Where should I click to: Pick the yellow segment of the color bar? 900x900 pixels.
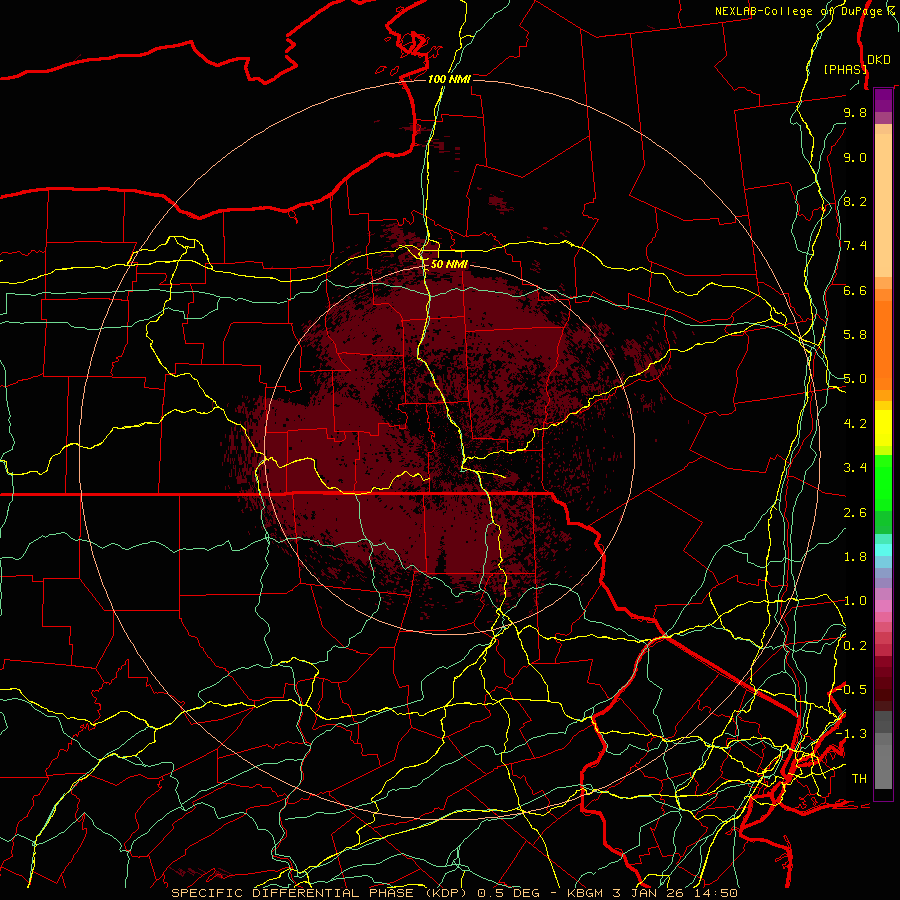pos(883,428)
